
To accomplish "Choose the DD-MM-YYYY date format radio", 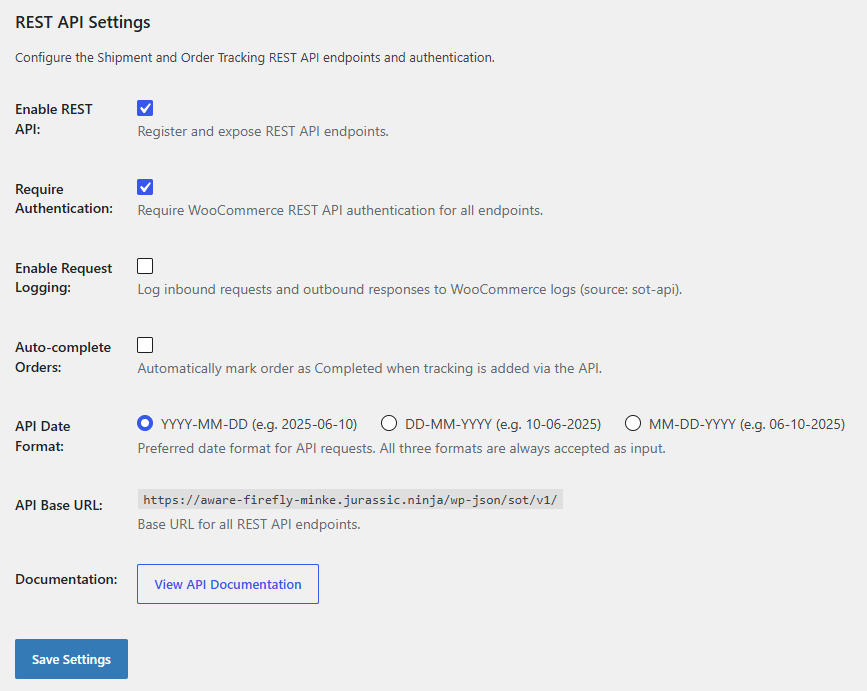I will pos(389,423).
